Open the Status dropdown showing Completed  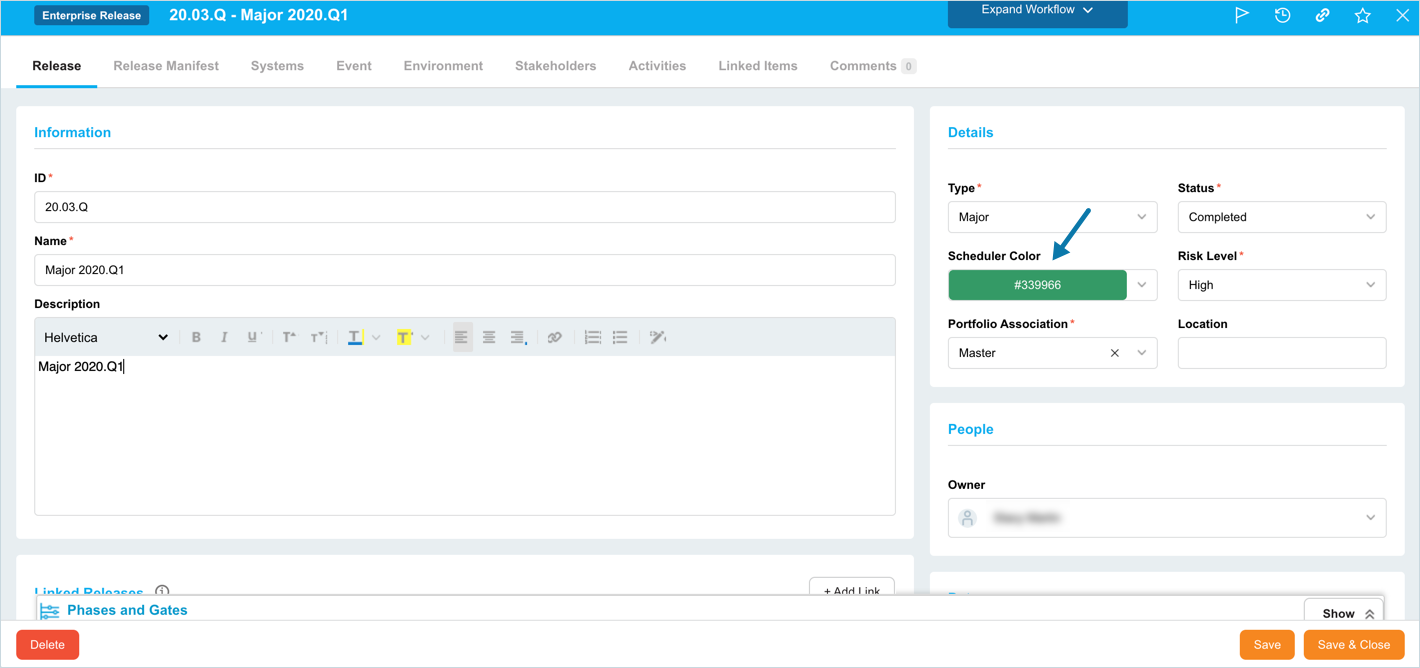point(1281,217)
